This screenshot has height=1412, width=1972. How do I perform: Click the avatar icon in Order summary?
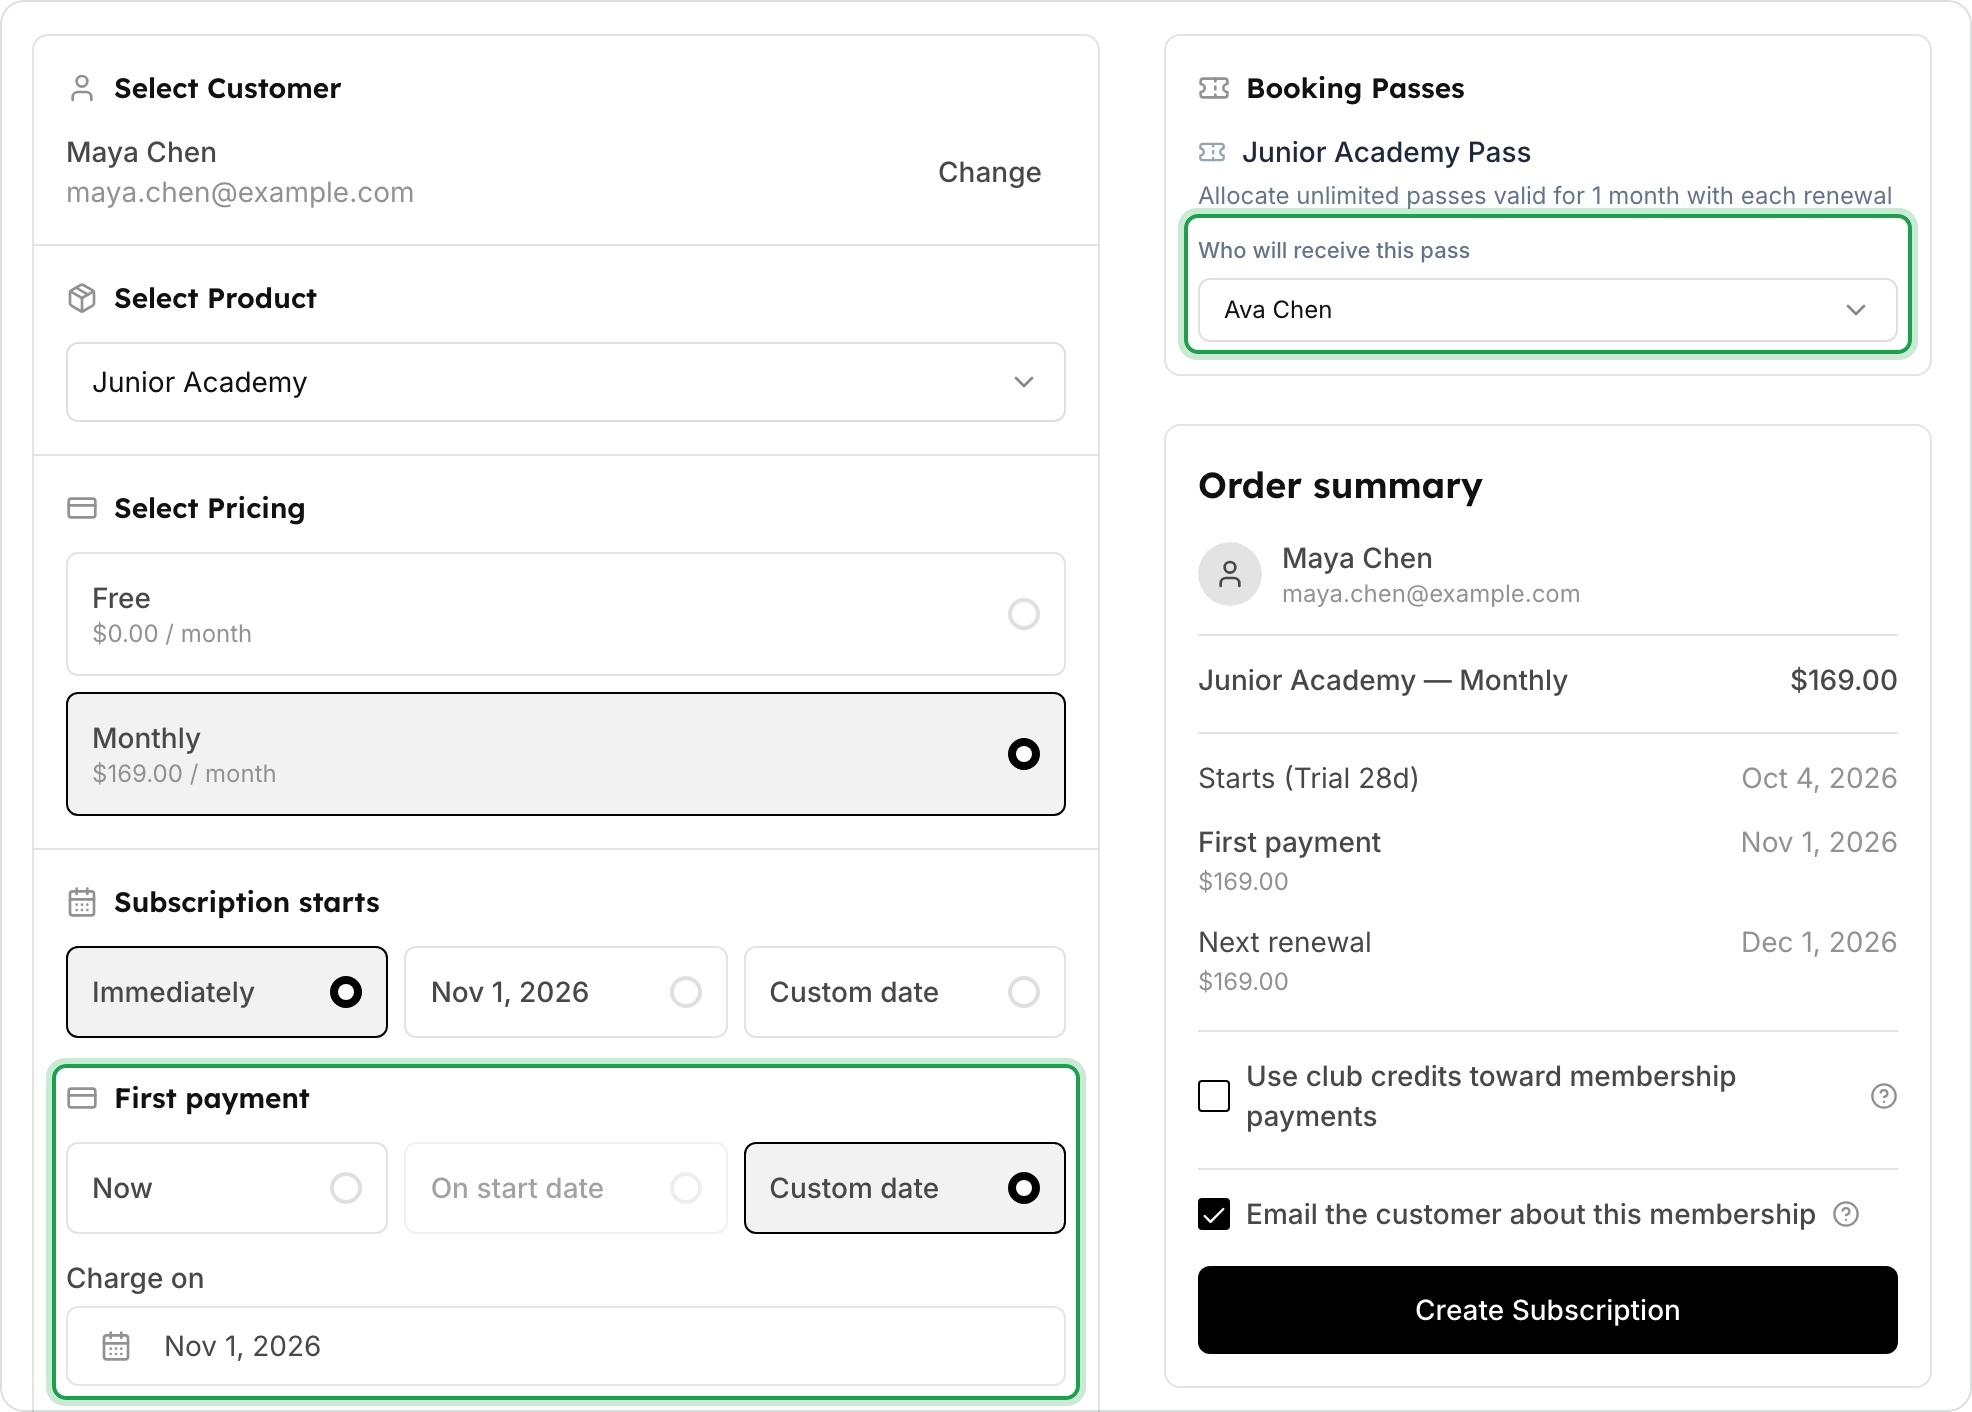(1230, 574)
